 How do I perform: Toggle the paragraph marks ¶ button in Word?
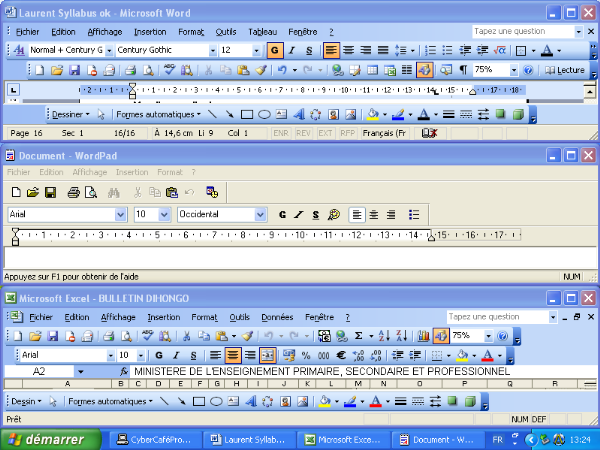coord(463,70)
